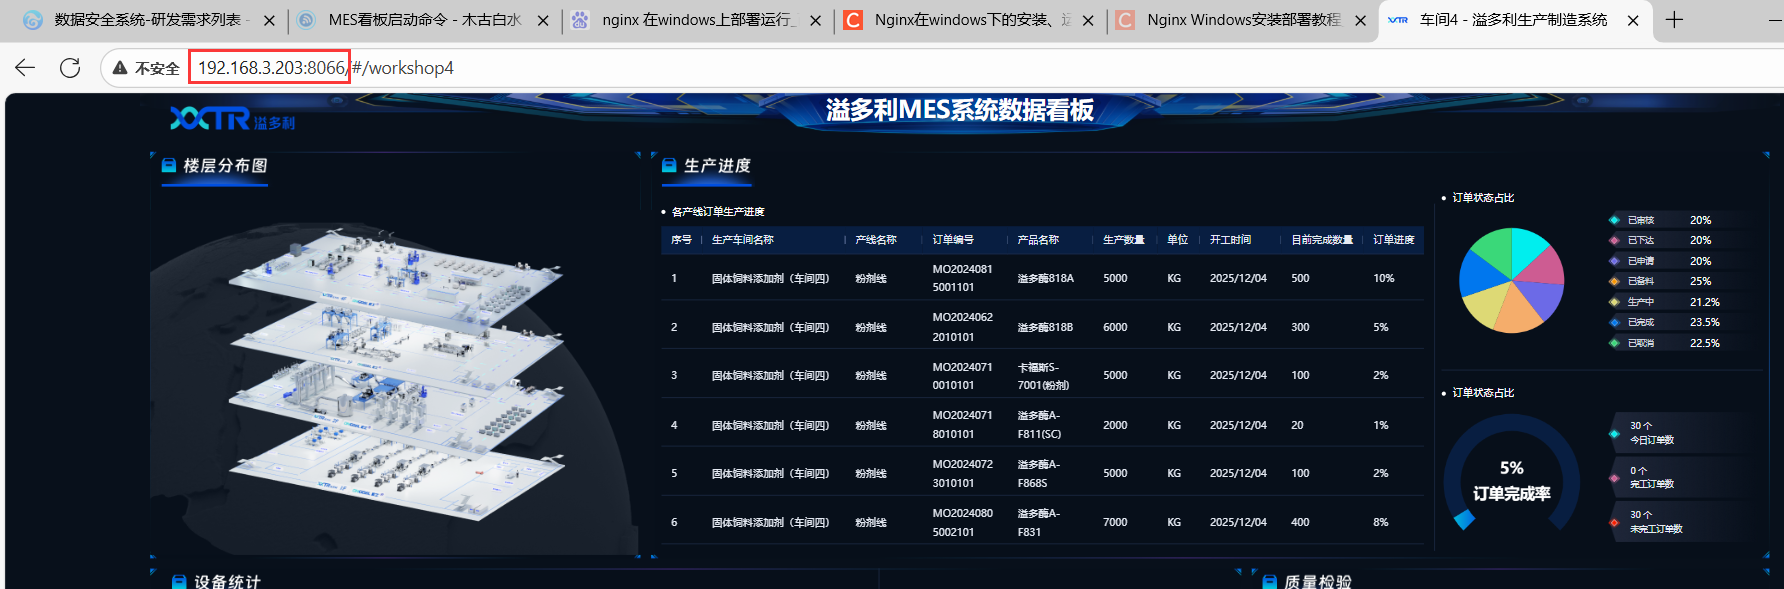Click the 生产车间名称 column header
The image size is (1784, 589).
(x=742, y=240)
